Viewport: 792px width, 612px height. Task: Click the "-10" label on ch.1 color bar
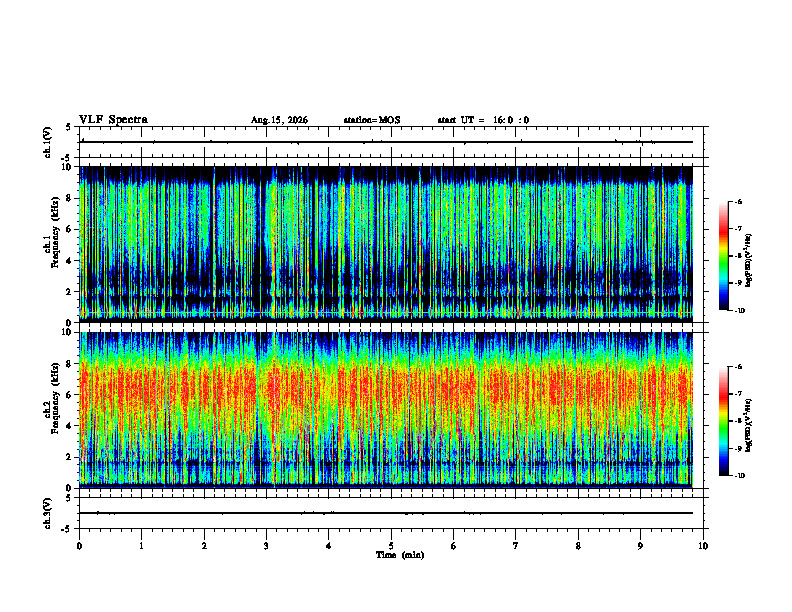tap(740, 311)
